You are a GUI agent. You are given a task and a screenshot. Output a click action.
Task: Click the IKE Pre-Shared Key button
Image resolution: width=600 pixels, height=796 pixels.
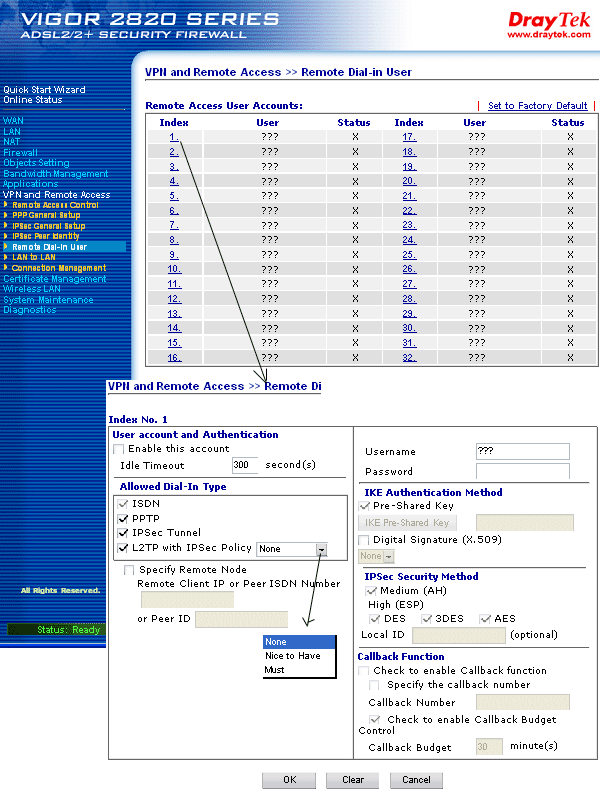click(407, 523)
